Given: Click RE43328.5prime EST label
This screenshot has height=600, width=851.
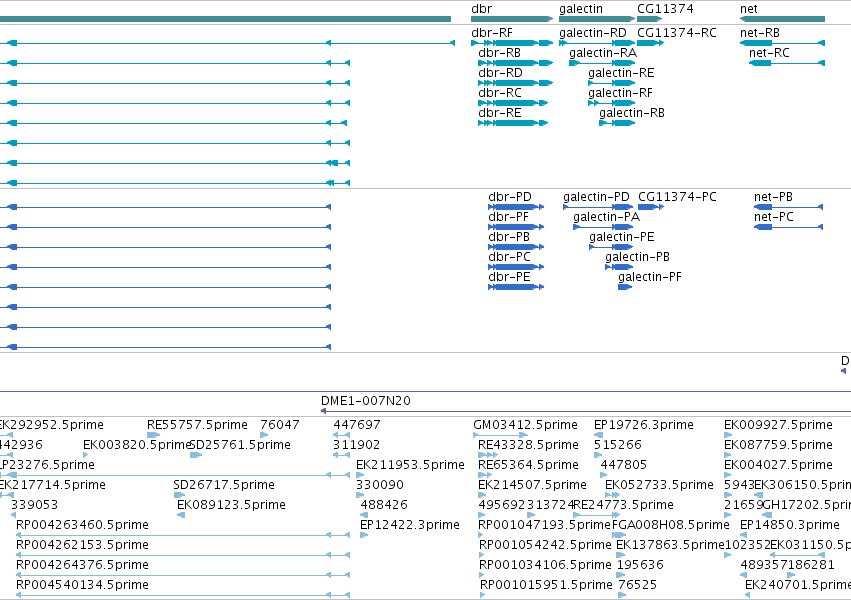Looking at the screenshot, I should point(528,445).
